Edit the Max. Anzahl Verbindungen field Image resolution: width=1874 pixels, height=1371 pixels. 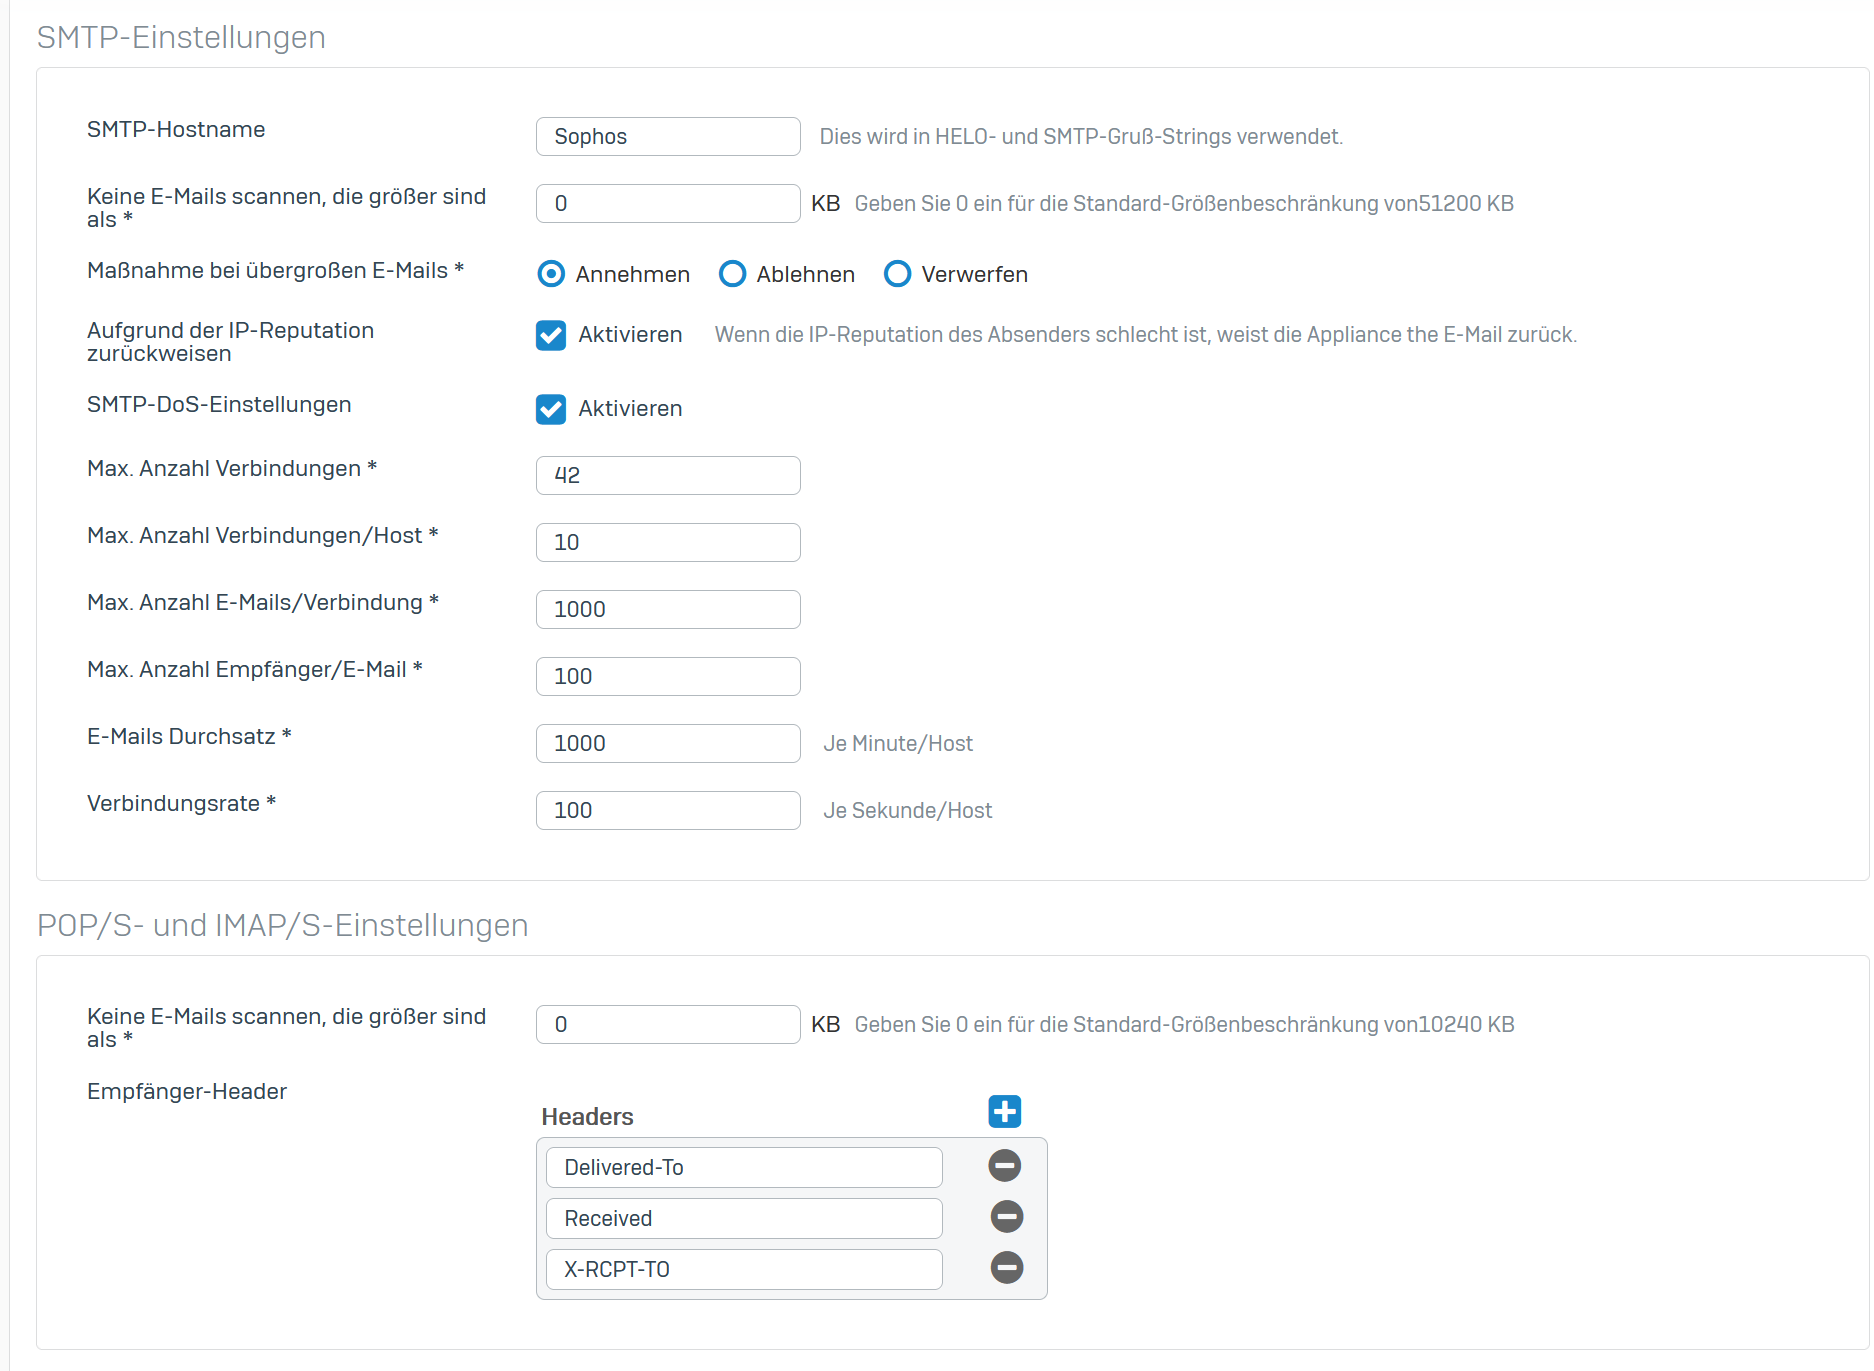pos(668,476)
